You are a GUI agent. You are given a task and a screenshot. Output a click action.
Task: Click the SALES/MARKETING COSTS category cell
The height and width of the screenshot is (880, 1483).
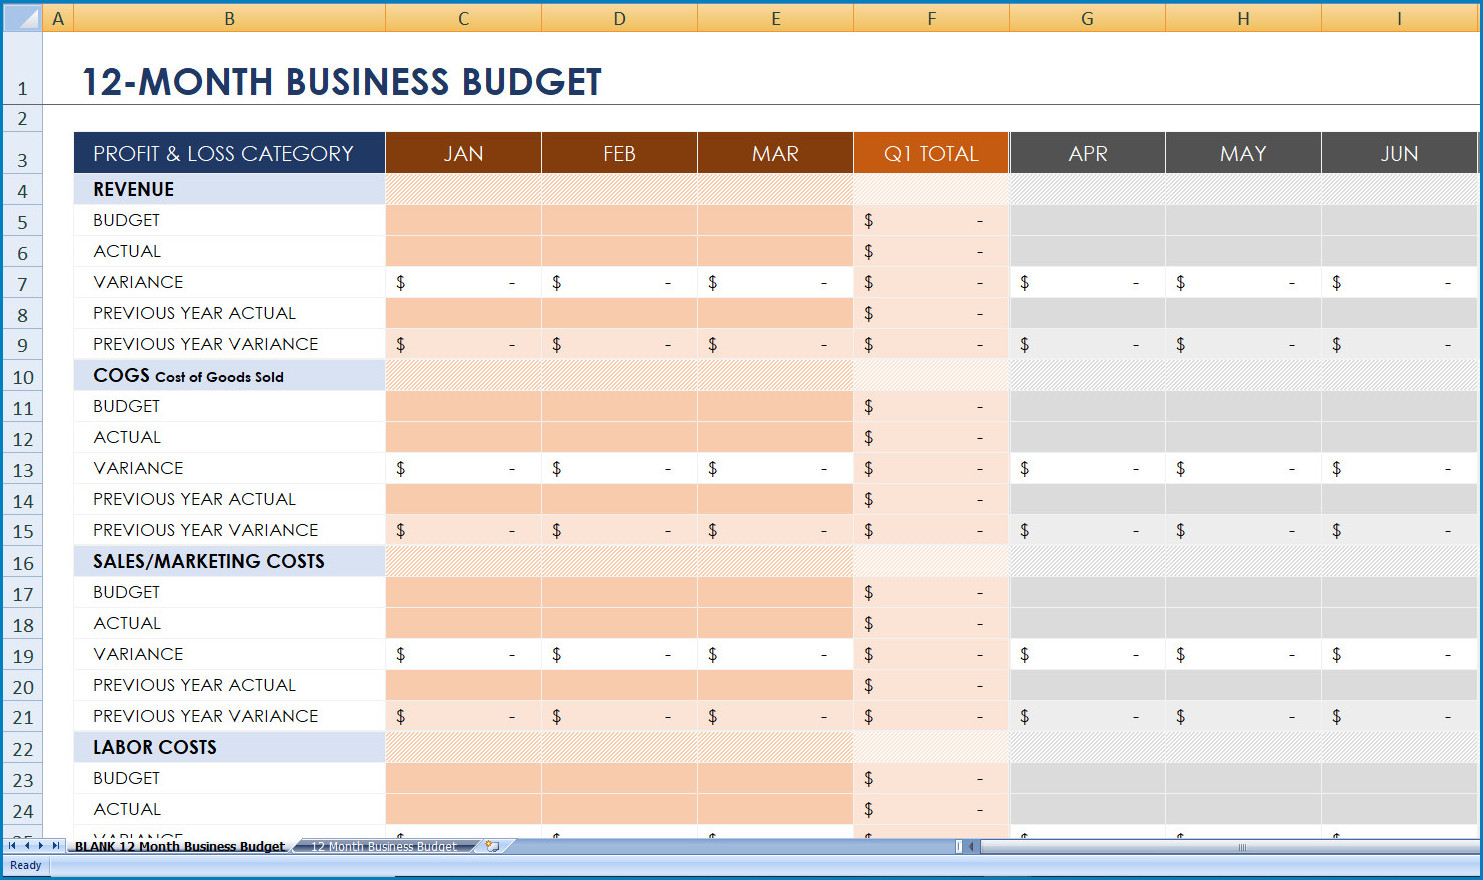coord(229,561)
